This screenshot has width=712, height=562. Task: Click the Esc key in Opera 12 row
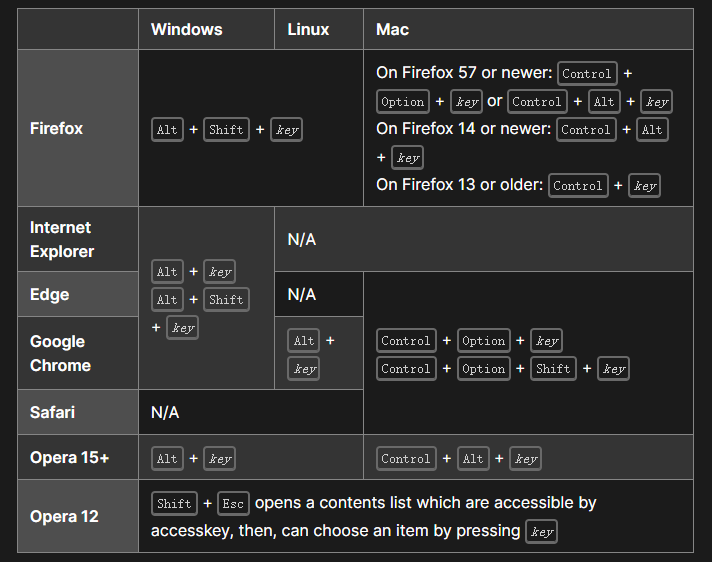pyautogui.click(x=233, y=504)
